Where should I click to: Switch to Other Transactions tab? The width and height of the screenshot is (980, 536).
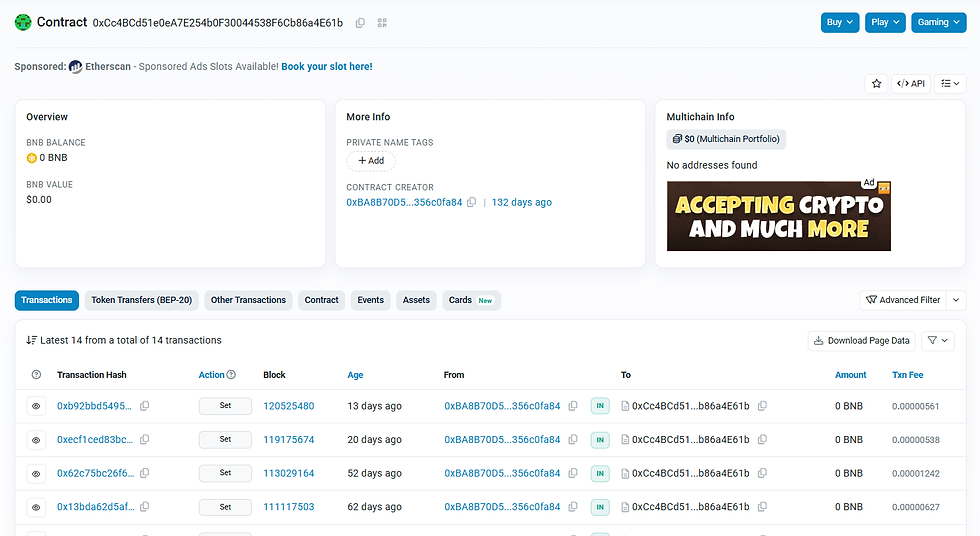click(248, 300)
